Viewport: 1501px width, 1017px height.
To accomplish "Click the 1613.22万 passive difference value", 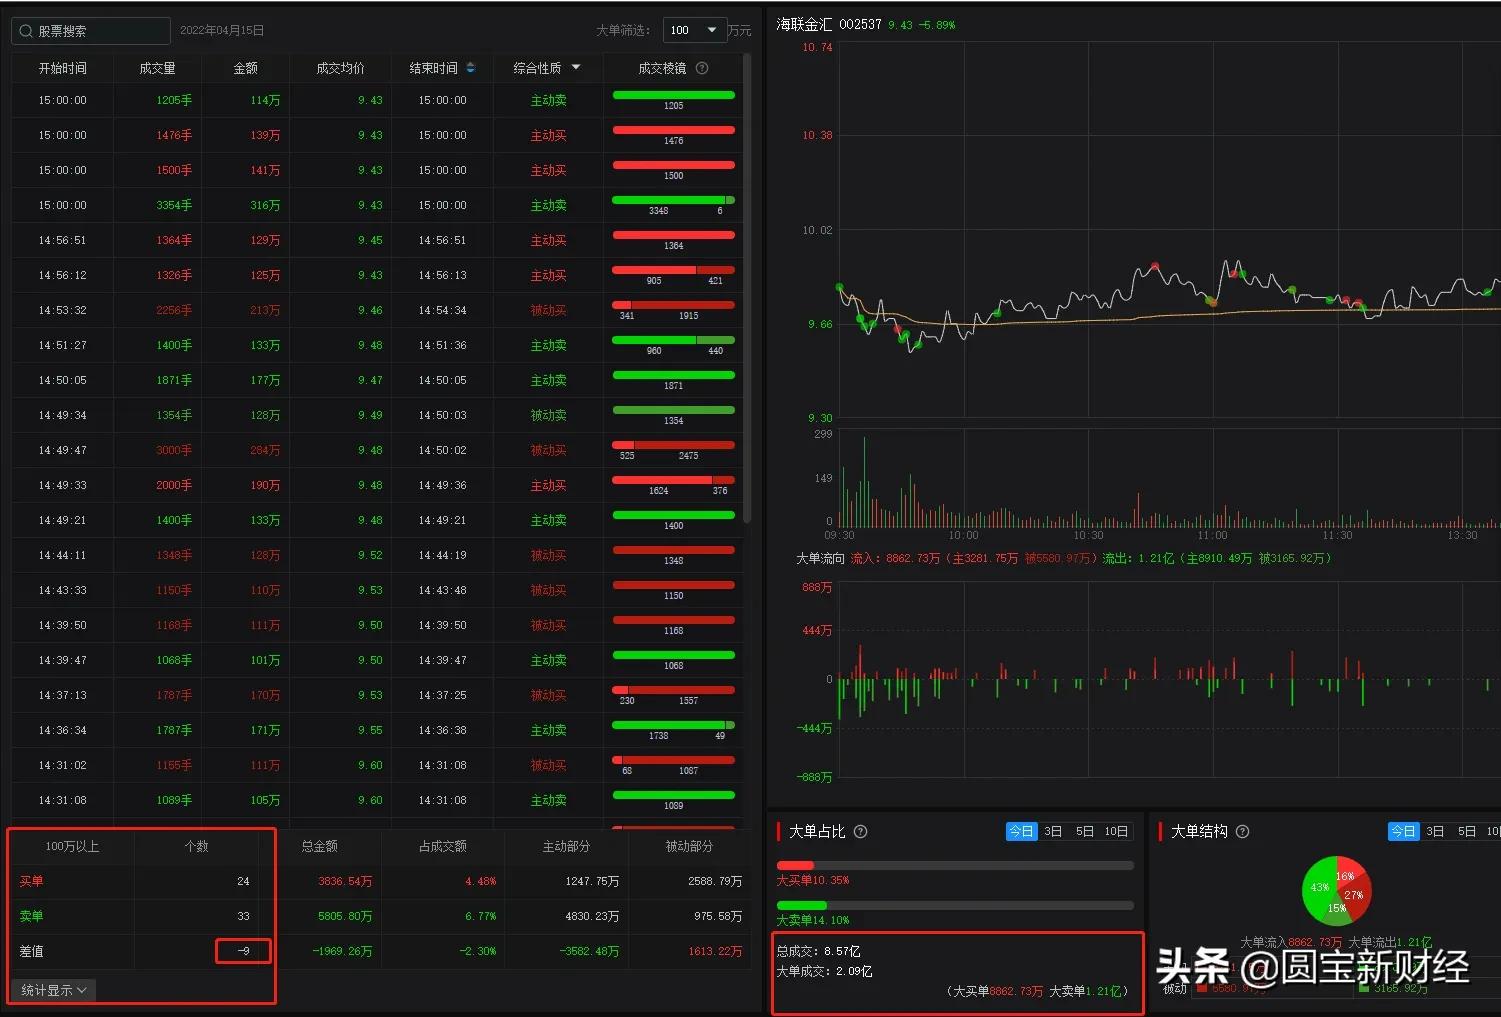I will (x=715, y=951).
